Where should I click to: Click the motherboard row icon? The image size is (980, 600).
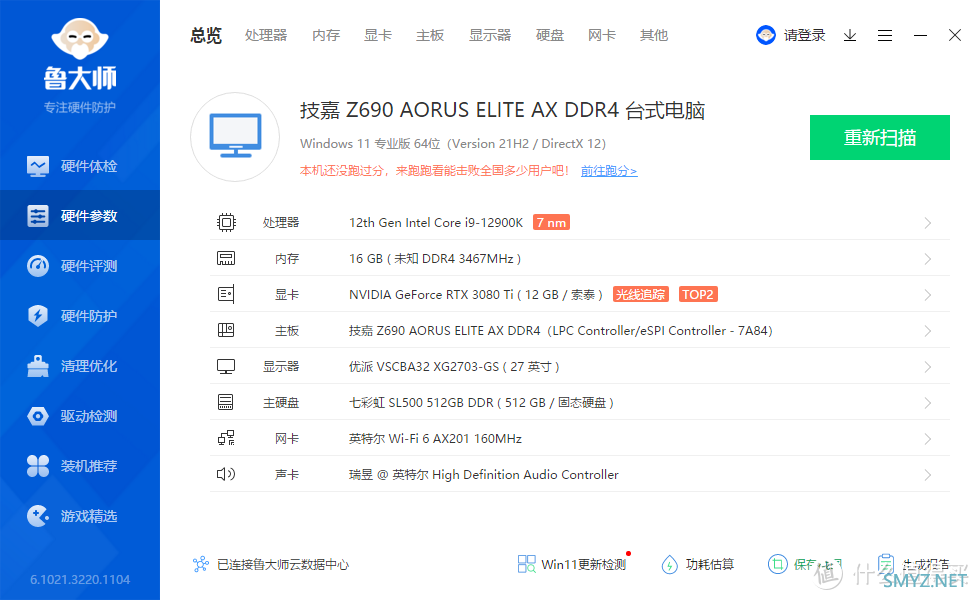(x=226, y=330)
